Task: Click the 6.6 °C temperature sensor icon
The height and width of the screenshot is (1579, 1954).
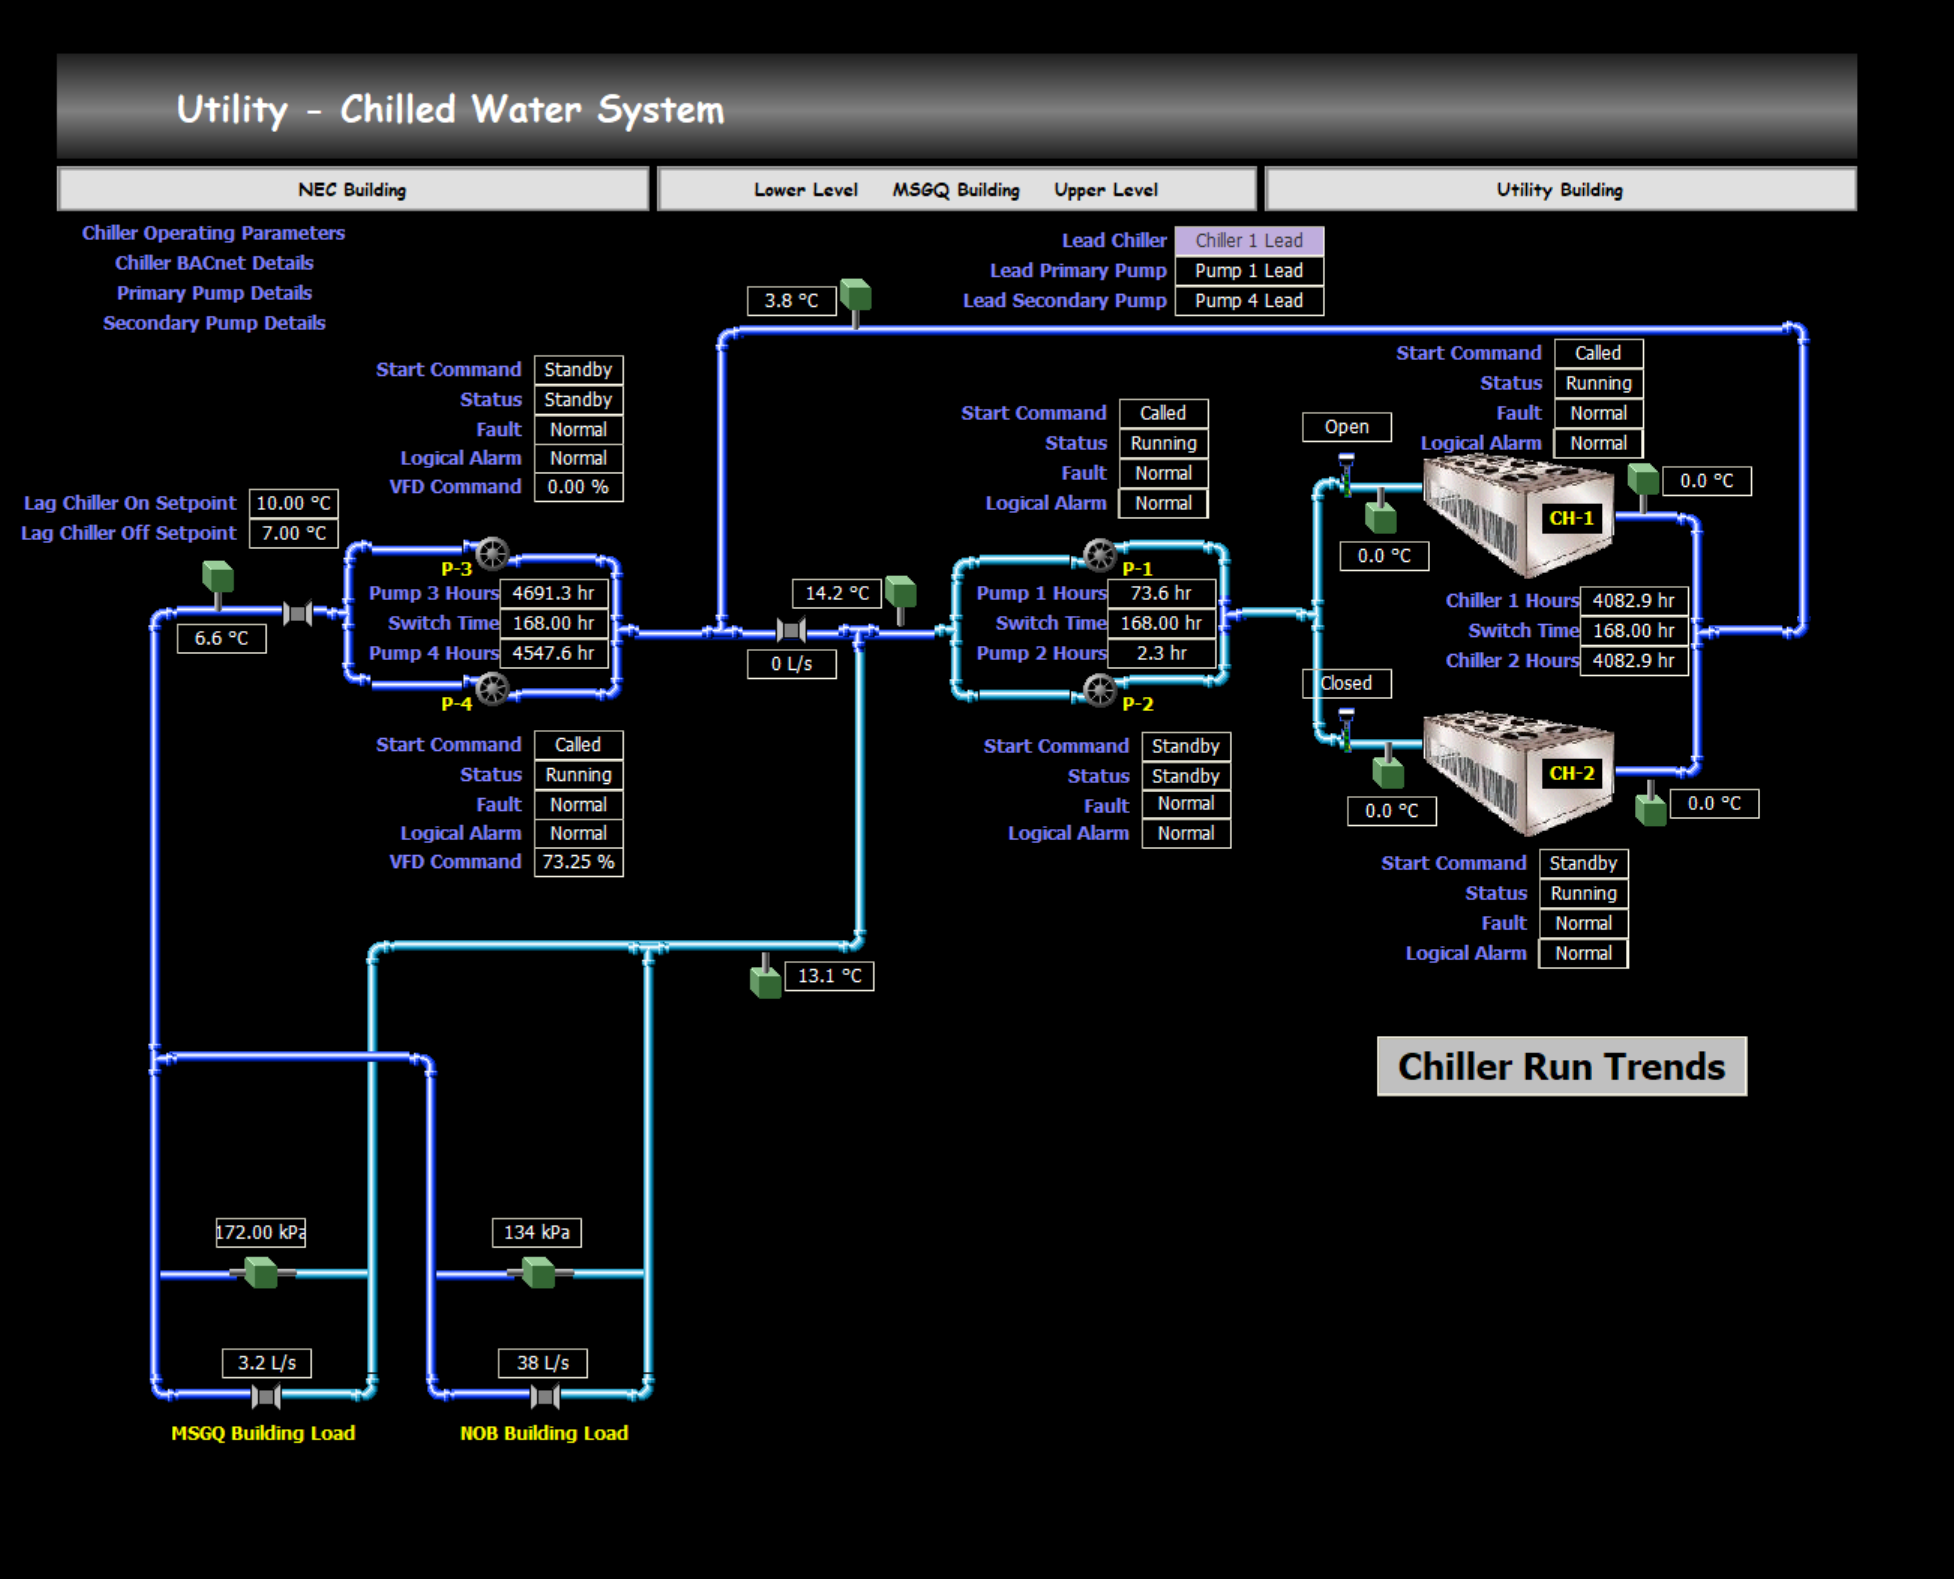Action: point(218,584)
